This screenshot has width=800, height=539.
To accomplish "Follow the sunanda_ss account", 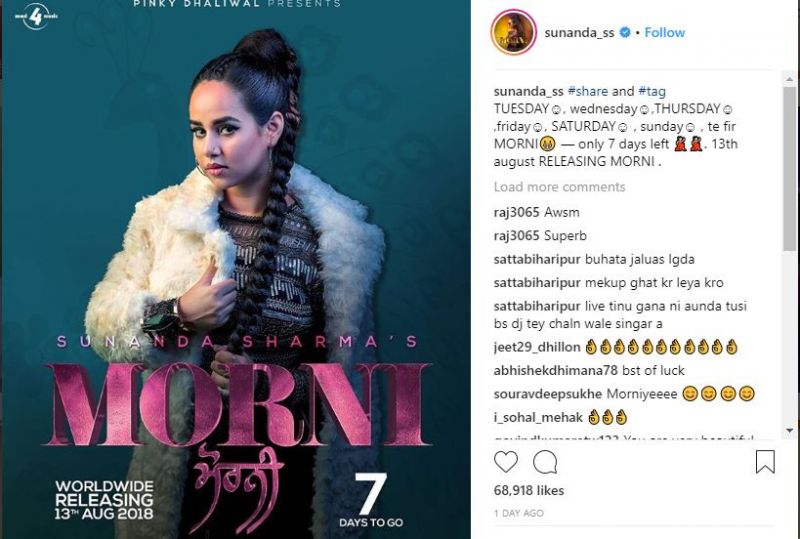I will (x=664, y=33).
